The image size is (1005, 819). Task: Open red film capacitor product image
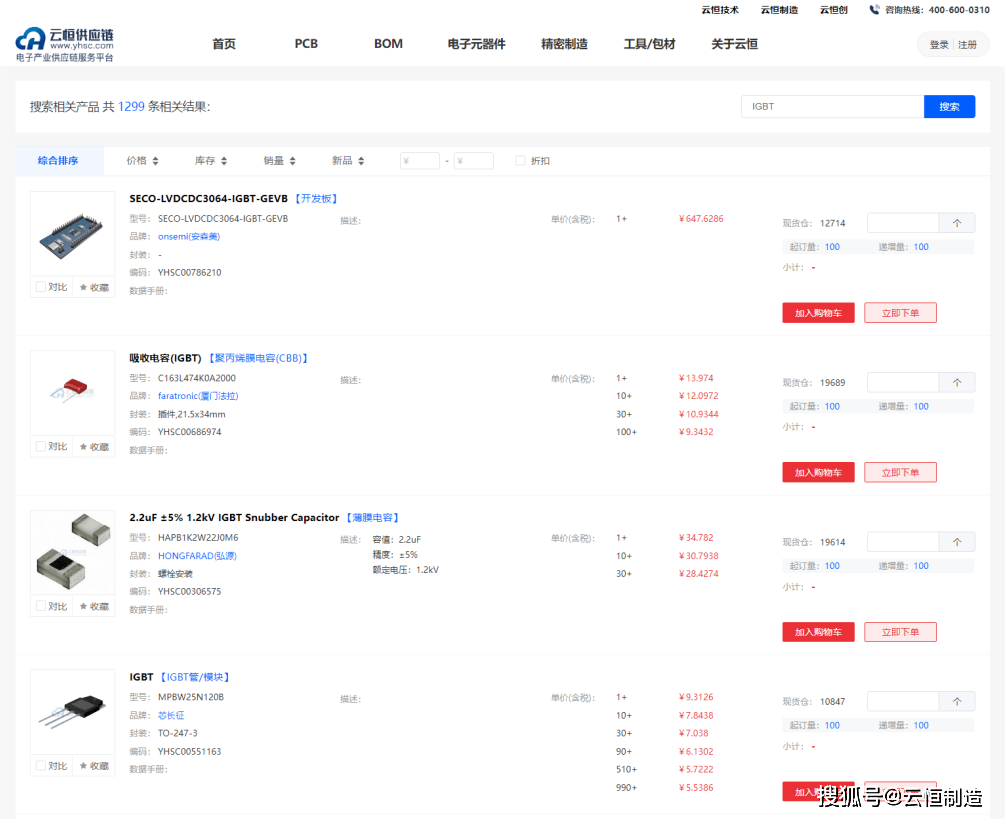pos(72,393)
